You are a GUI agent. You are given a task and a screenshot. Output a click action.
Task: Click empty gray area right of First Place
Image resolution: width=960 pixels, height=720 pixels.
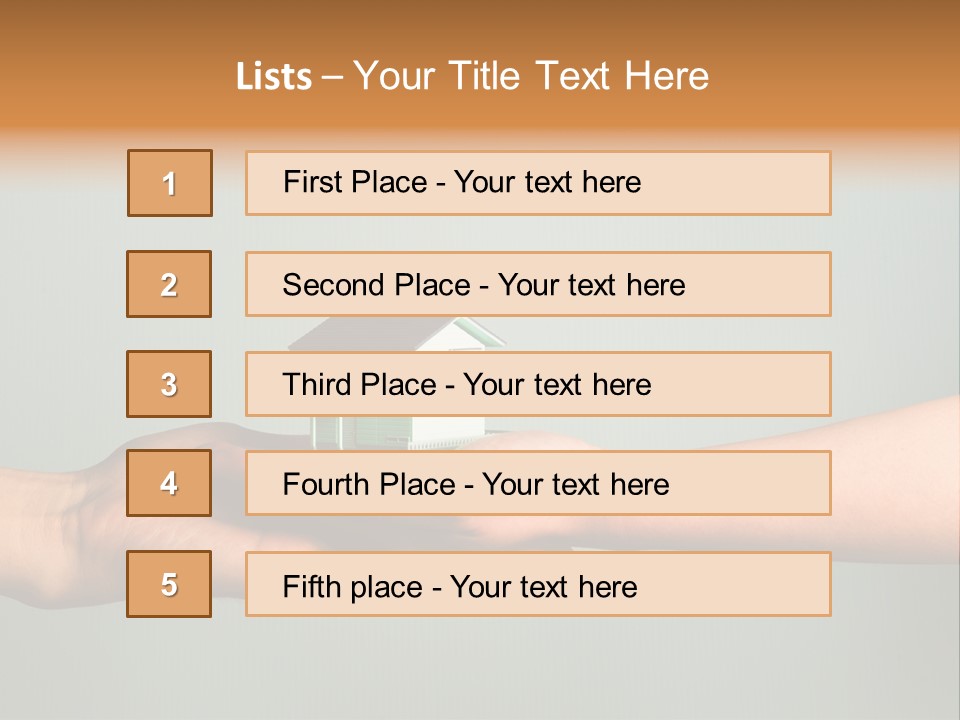point(895,183)
